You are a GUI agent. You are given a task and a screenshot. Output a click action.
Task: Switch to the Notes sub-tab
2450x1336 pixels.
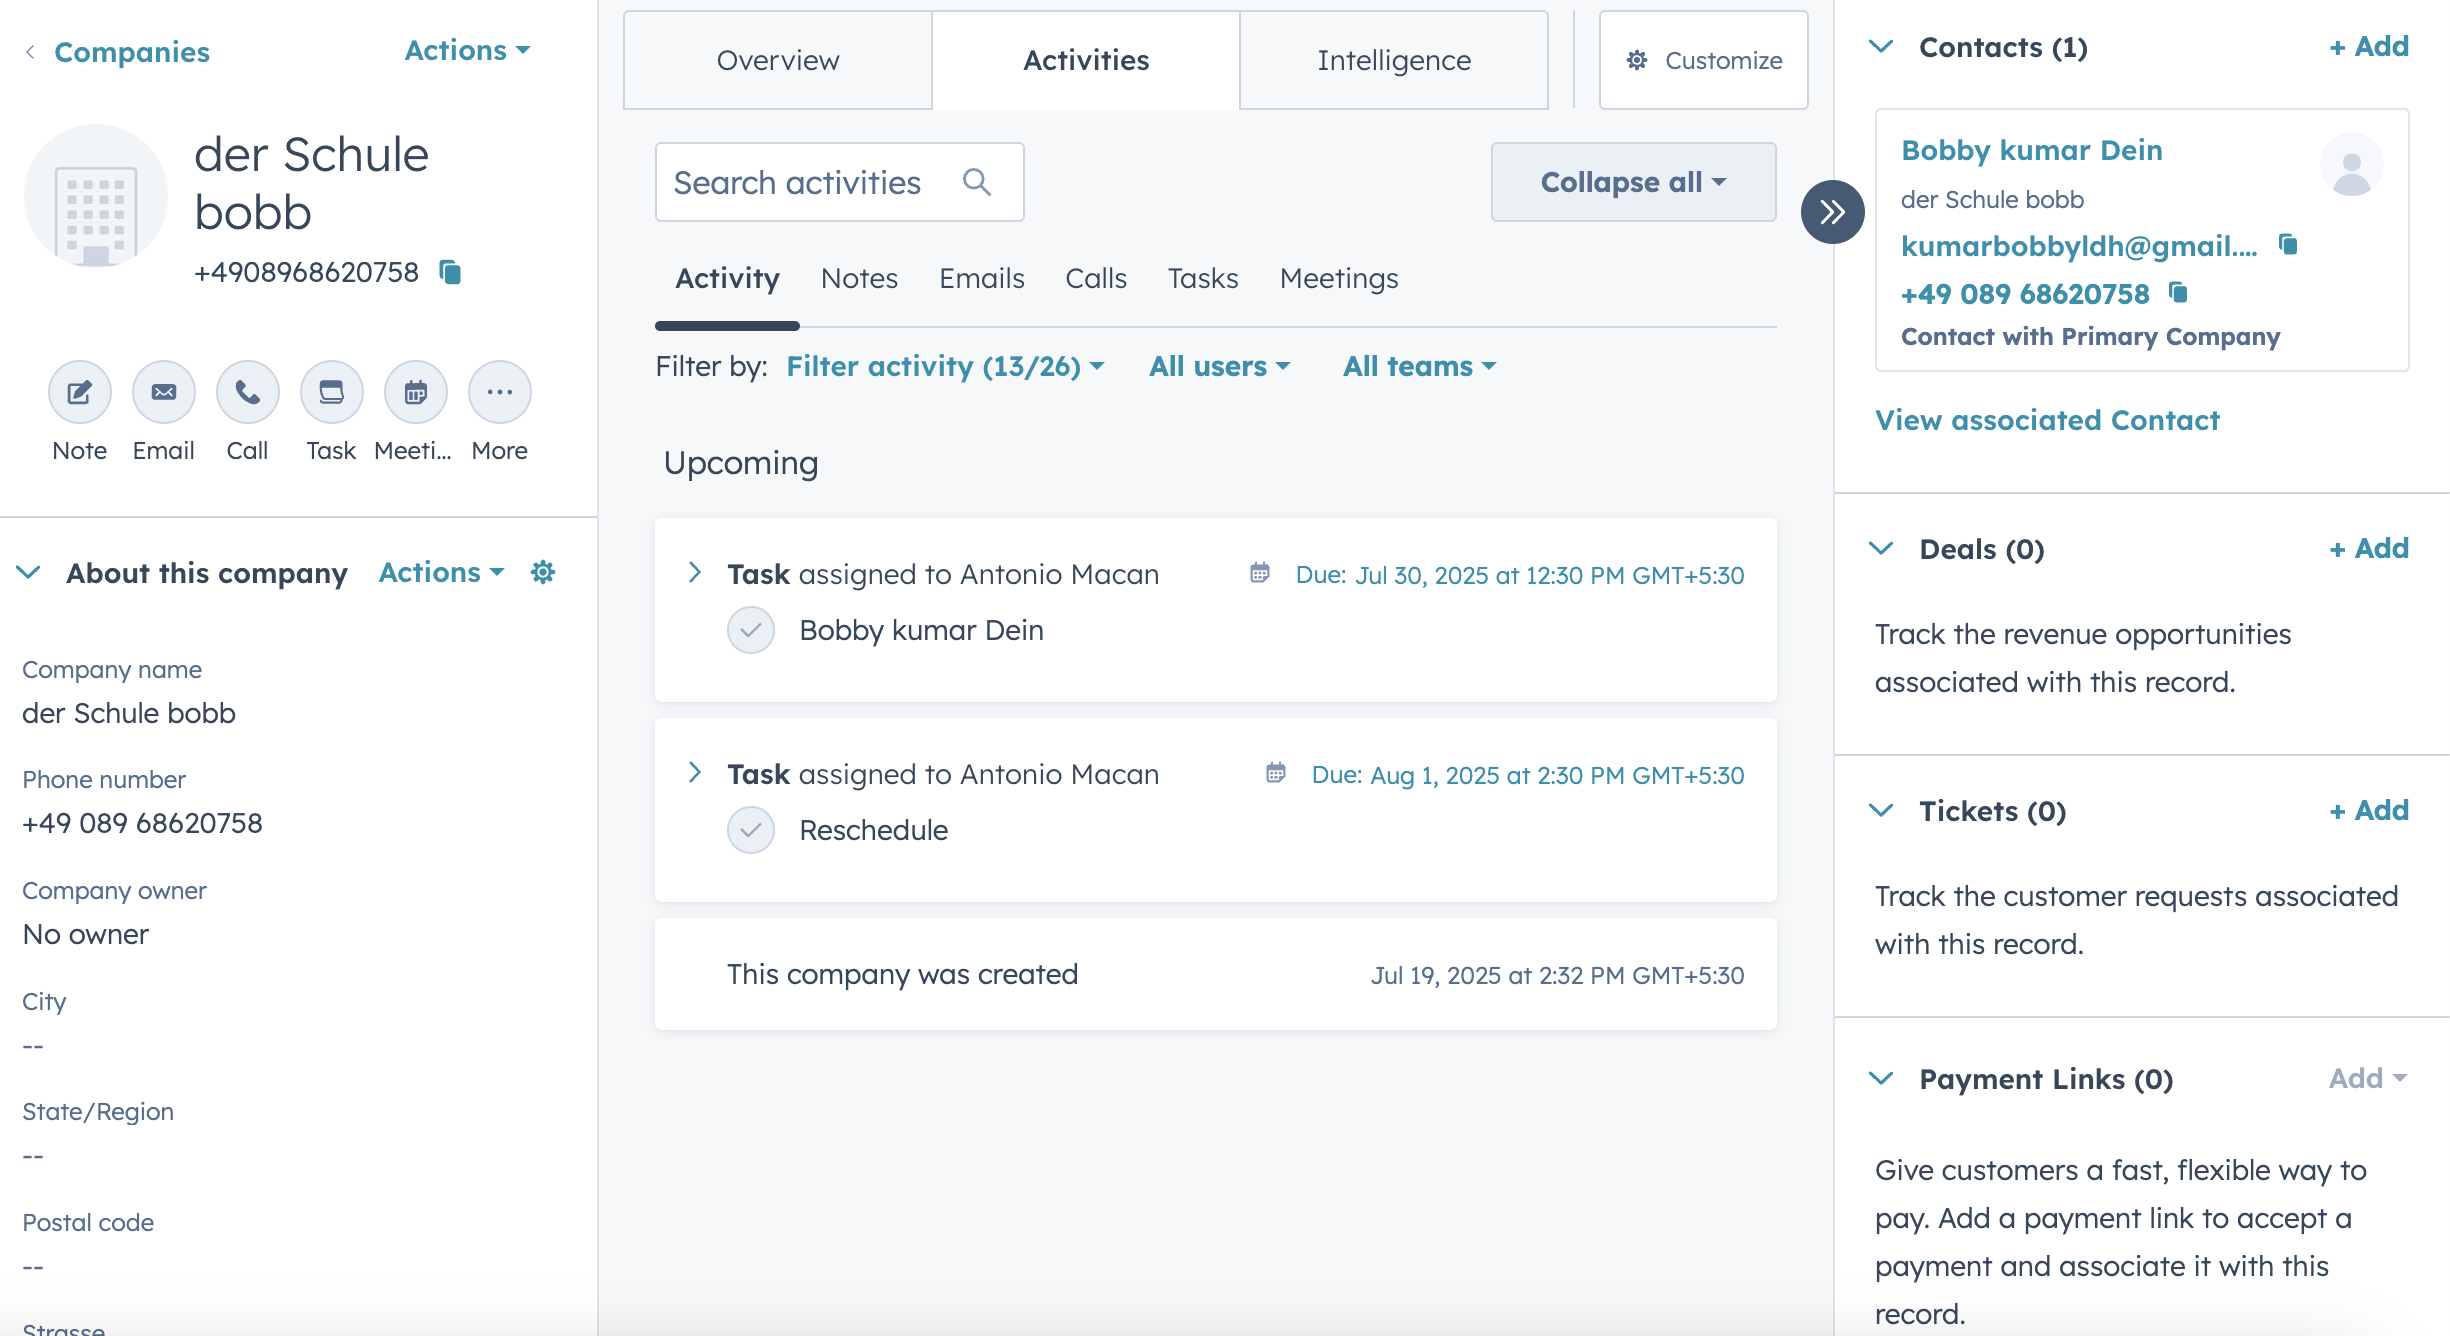click(x=859, y=278)
